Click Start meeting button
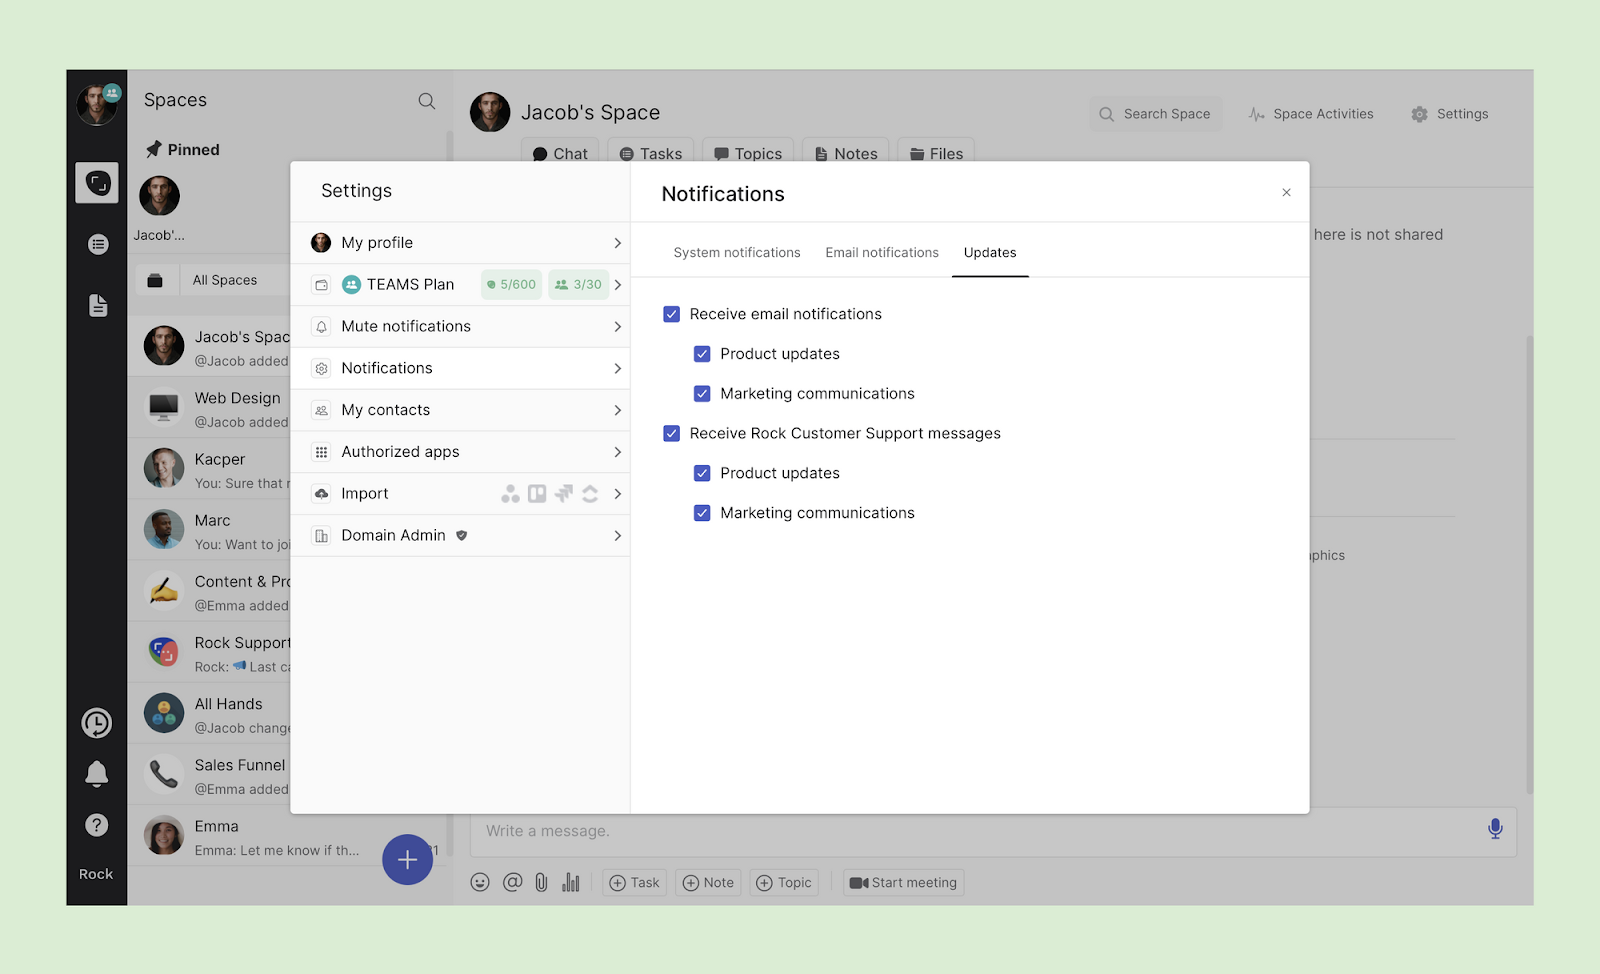Image resolution: width=1600 pixels, height=974 pixels. (x=904, y=883)
